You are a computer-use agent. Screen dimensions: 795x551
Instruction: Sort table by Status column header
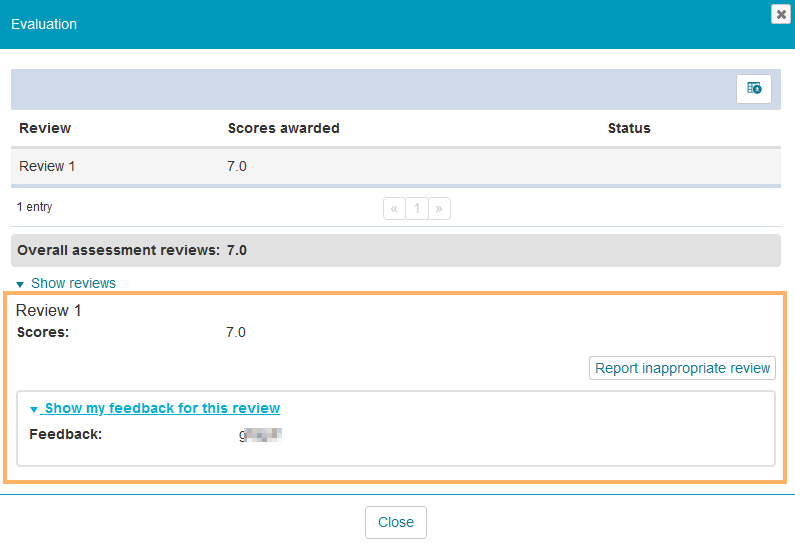[x=629, y=128]
